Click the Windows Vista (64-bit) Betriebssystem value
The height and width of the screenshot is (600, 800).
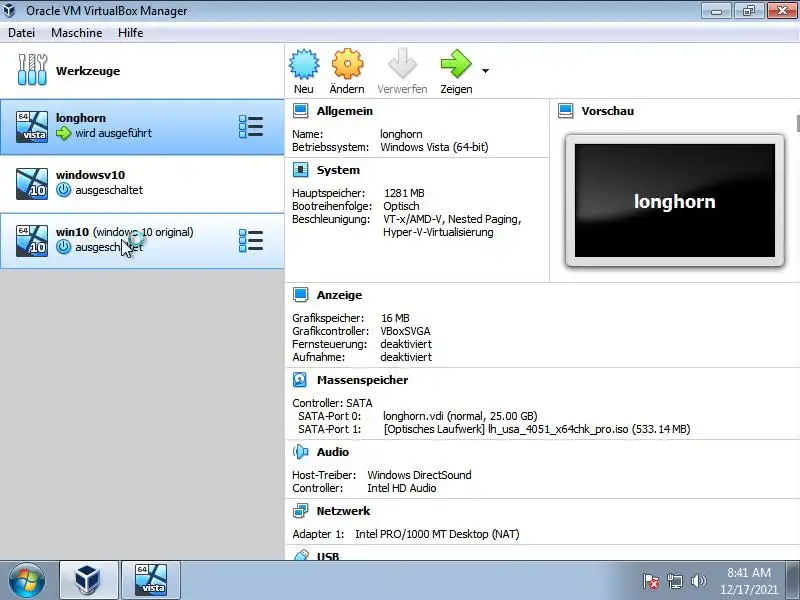(434, 147)
